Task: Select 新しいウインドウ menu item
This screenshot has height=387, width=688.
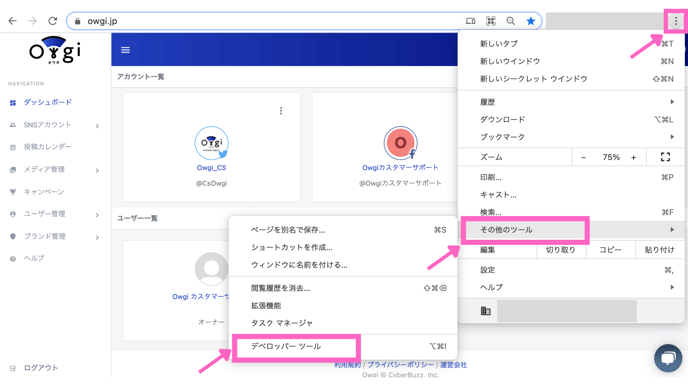Action: pos(571,61)
